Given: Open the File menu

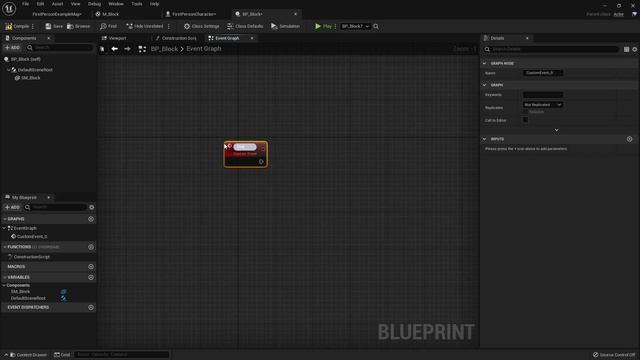Looking at the screenshot, I should [25, 4].
